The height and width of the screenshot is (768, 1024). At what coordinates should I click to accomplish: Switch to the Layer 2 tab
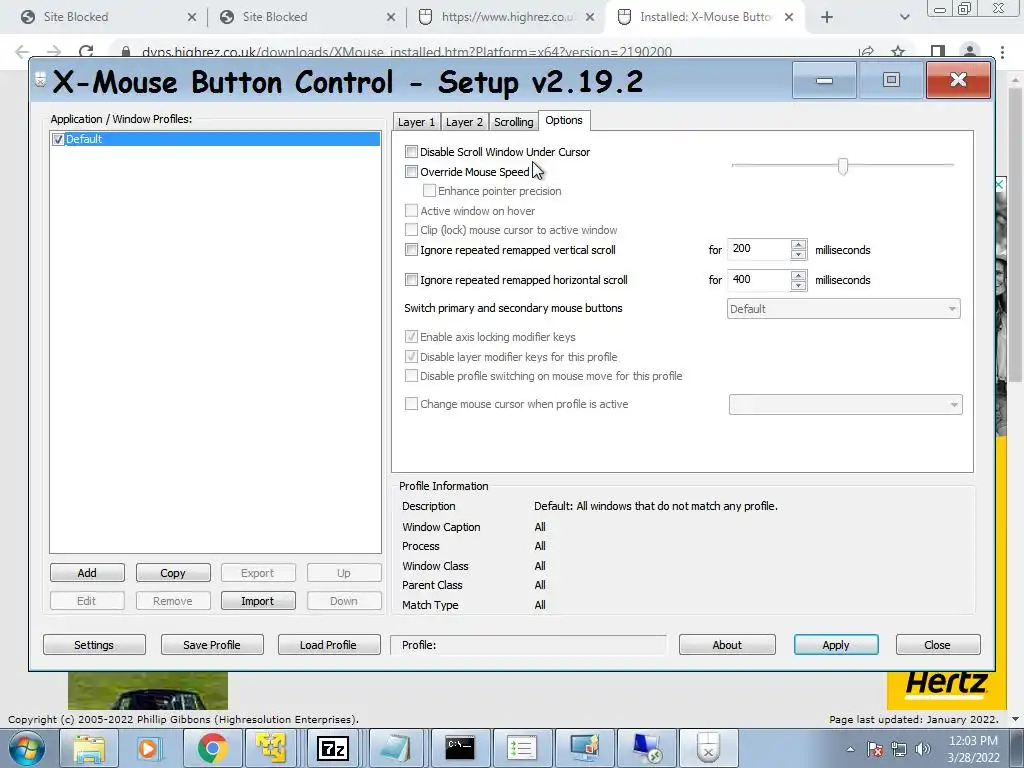(x=464, y=122)
